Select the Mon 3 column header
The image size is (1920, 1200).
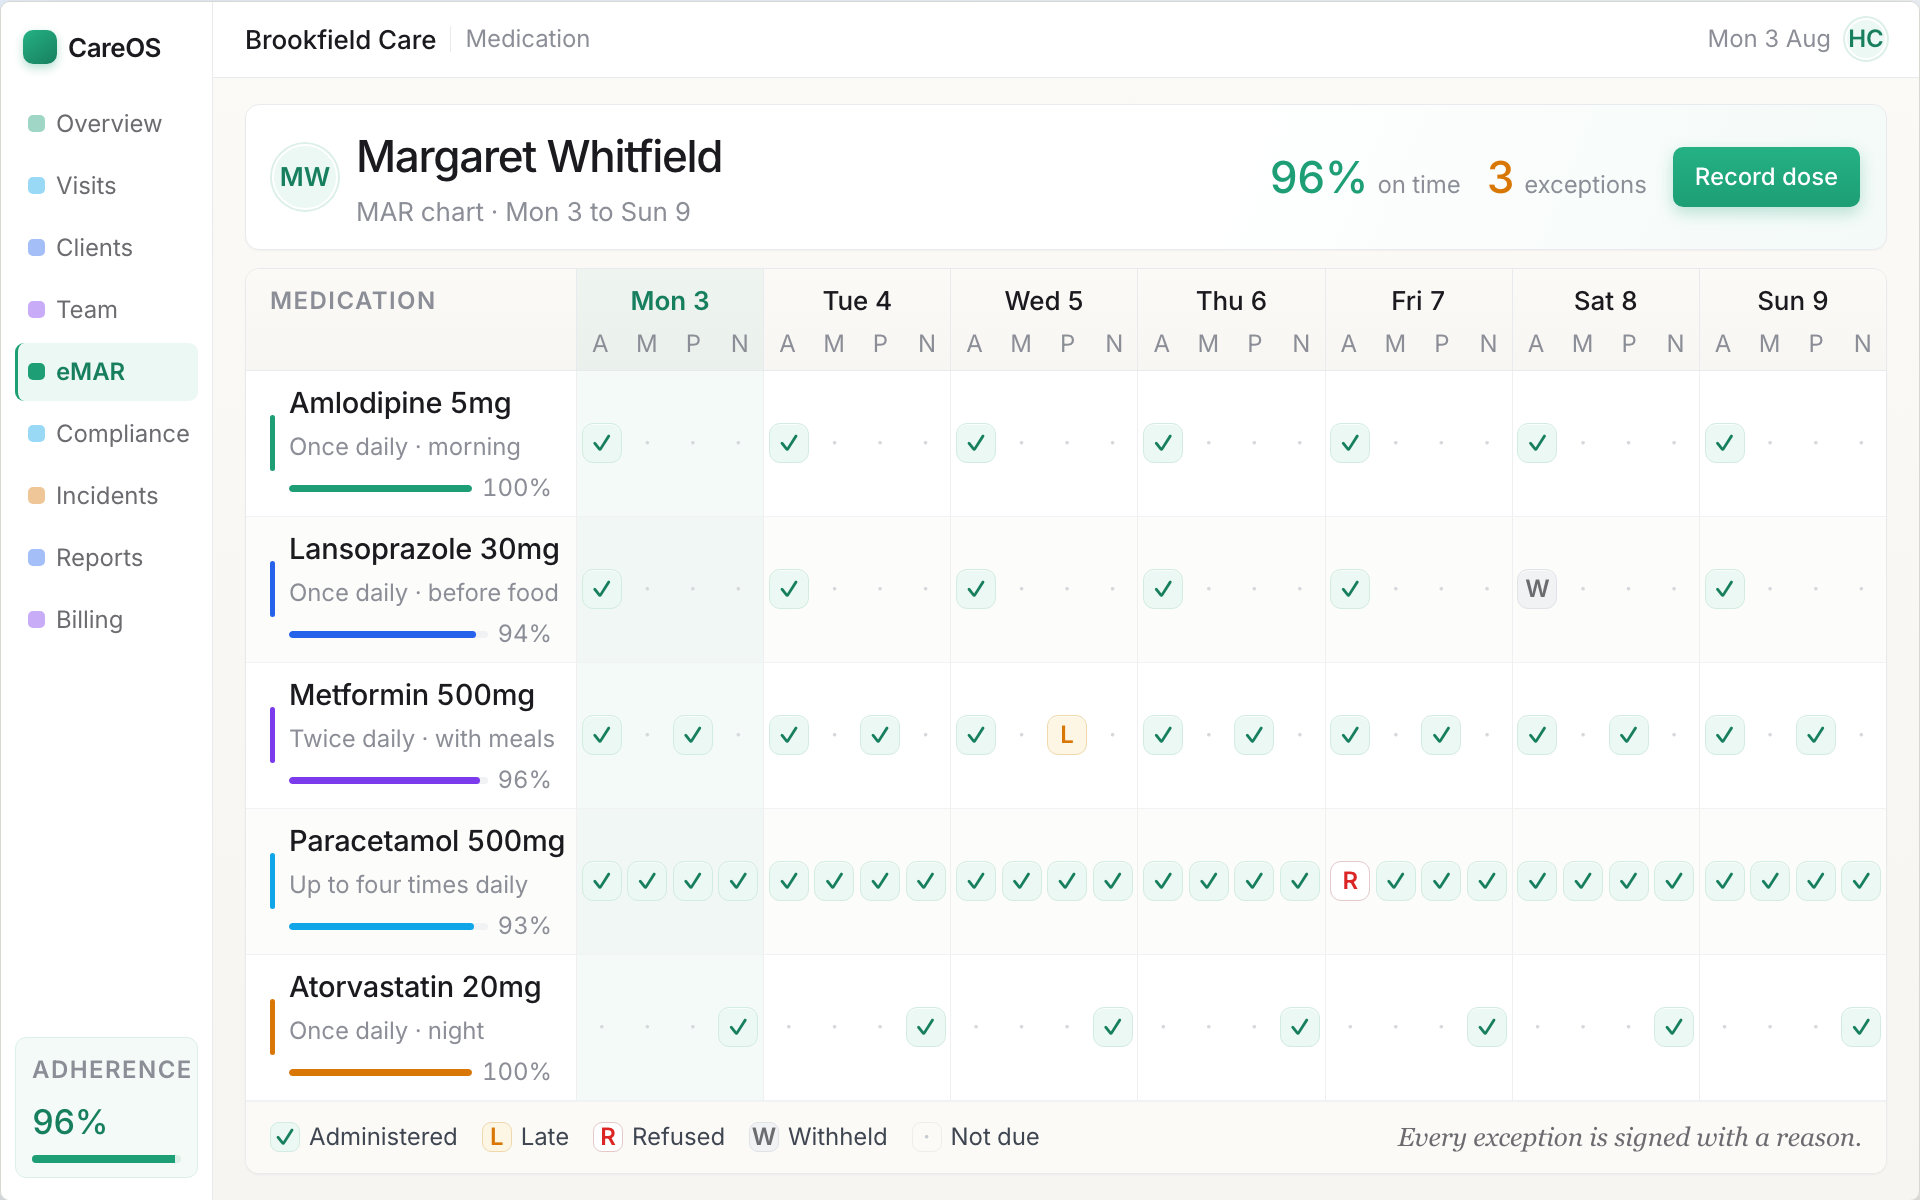pyautogui.click(x=670, y=301)
